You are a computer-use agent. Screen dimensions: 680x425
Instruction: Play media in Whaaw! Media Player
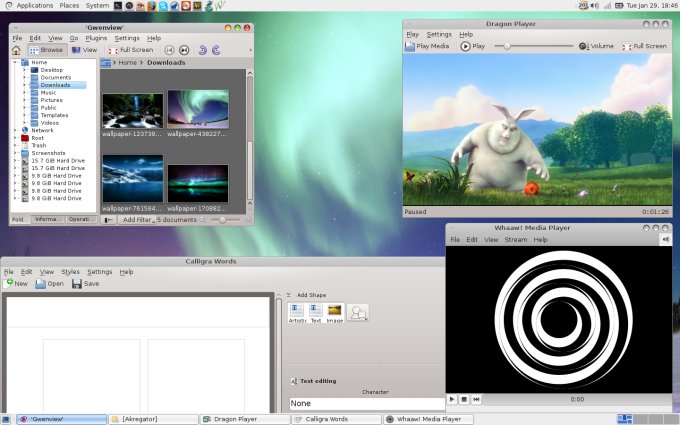click(452, 399)
